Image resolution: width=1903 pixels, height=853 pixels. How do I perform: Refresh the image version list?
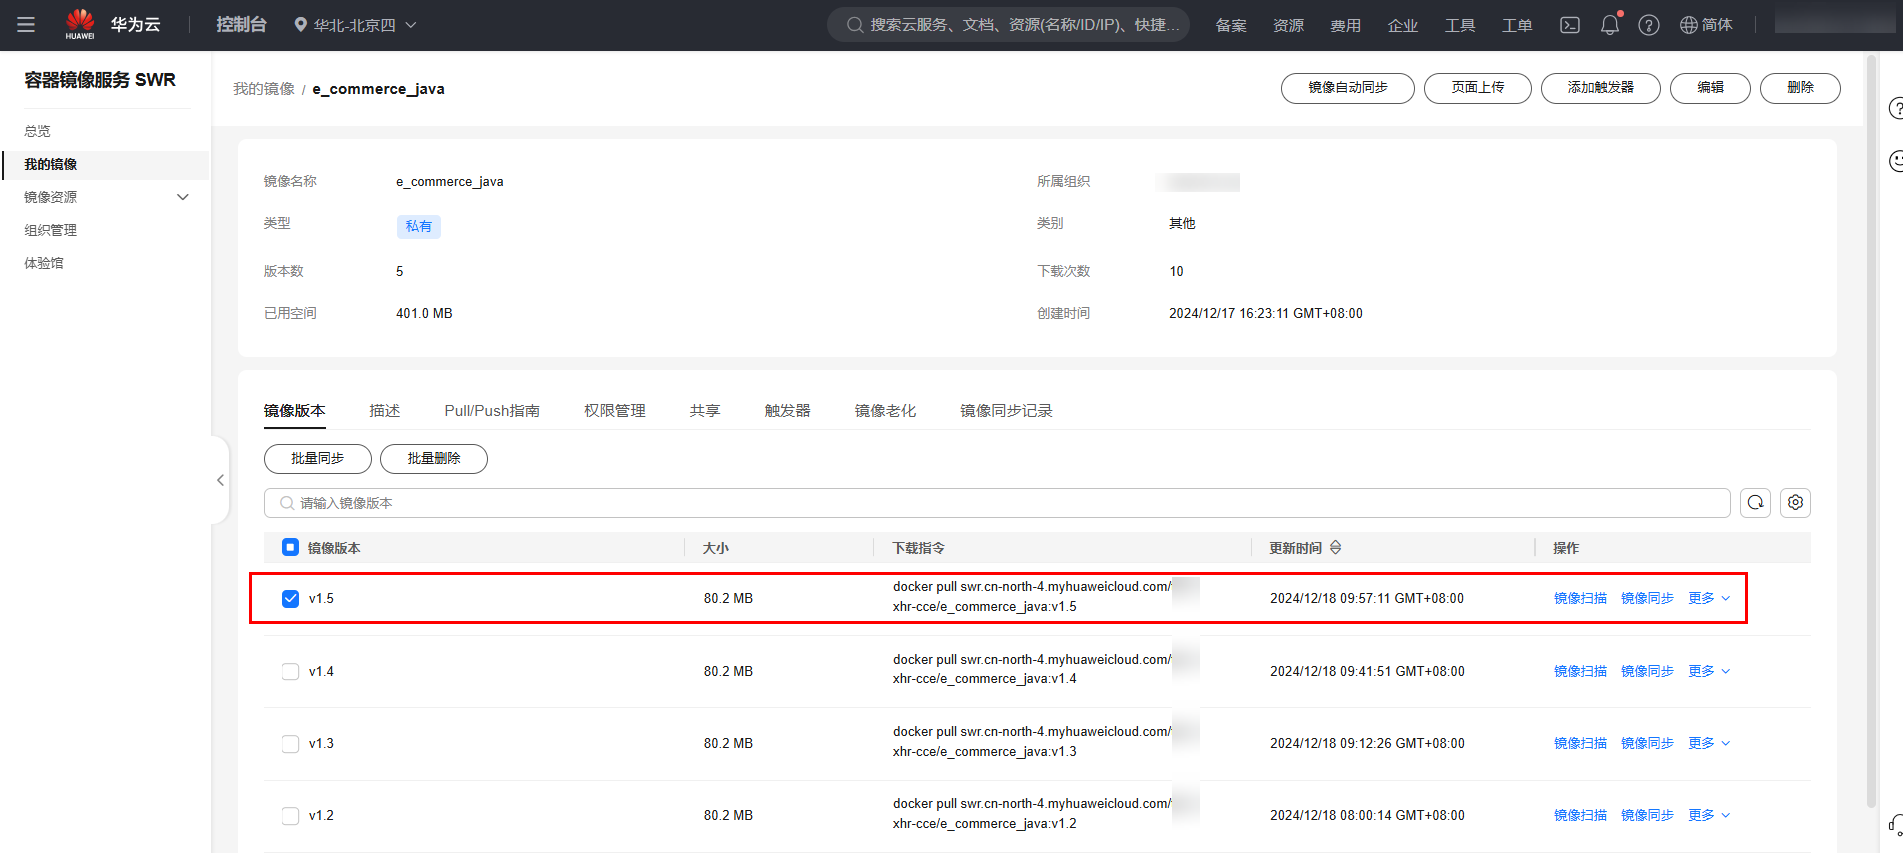1756,503
